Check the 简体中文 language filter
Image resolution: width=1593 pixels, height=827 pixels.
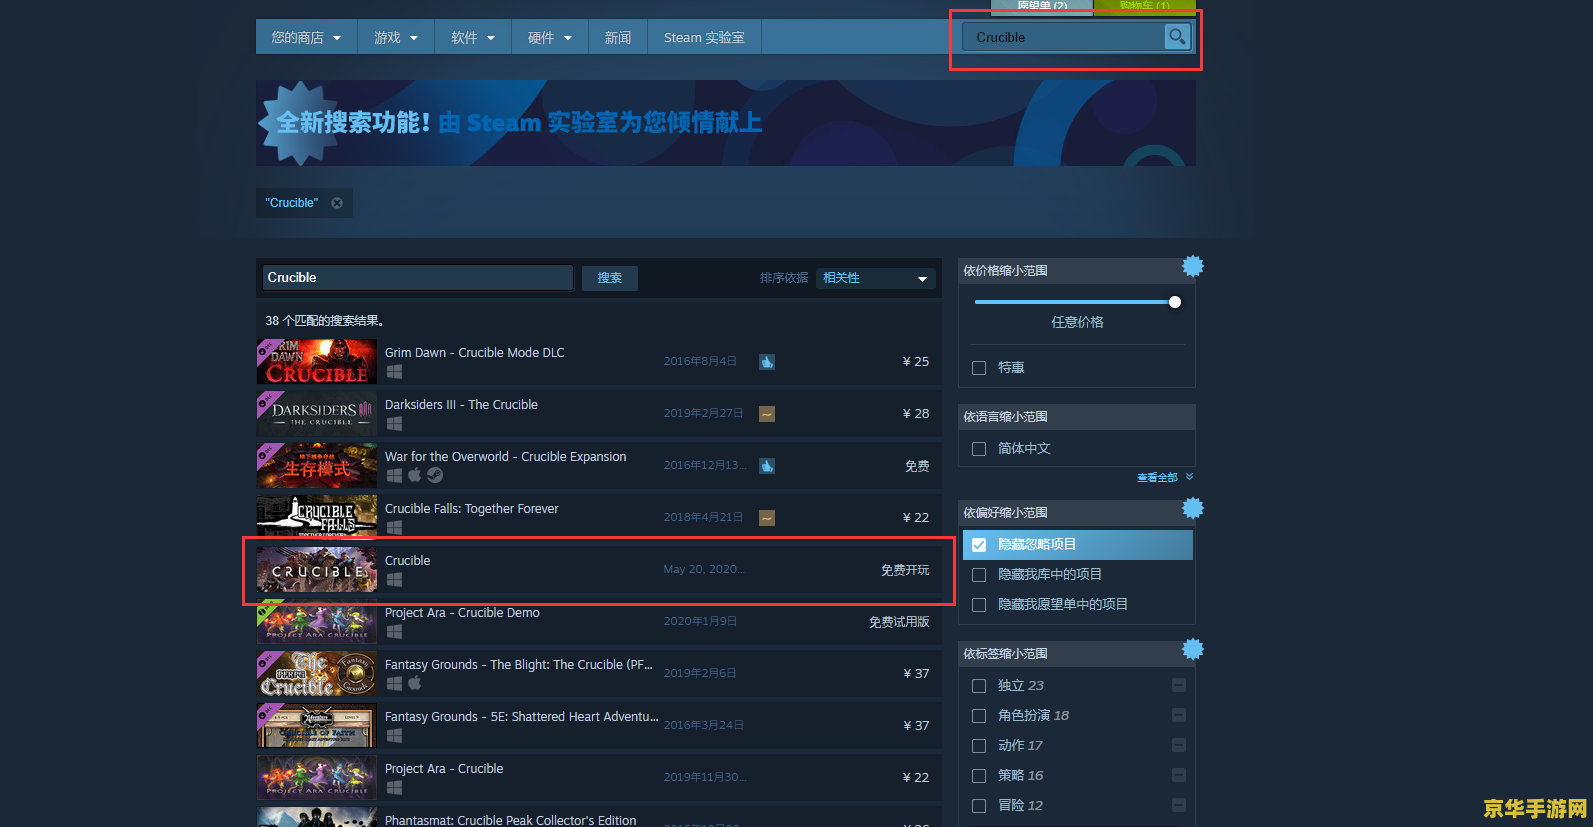(979, 449)
